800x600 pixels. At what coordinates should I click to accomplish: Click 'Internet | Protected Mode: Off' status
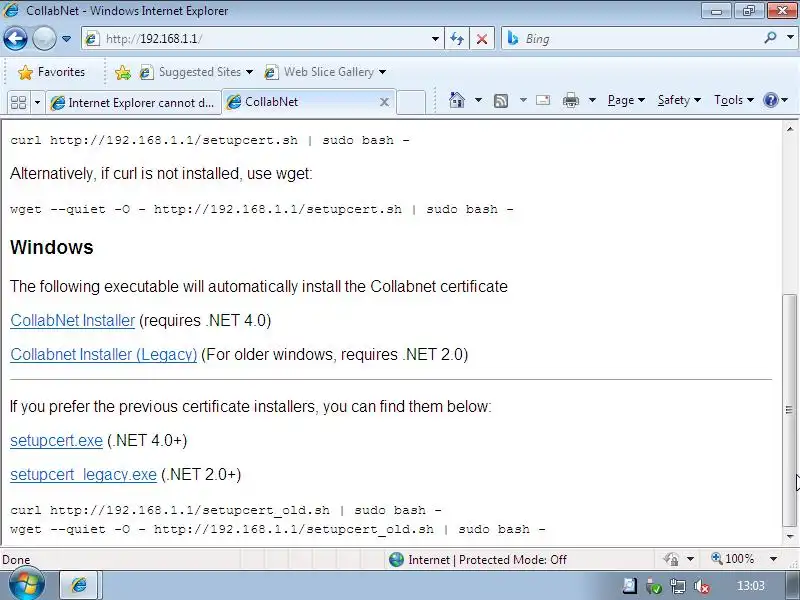click(x=478, y=560)
